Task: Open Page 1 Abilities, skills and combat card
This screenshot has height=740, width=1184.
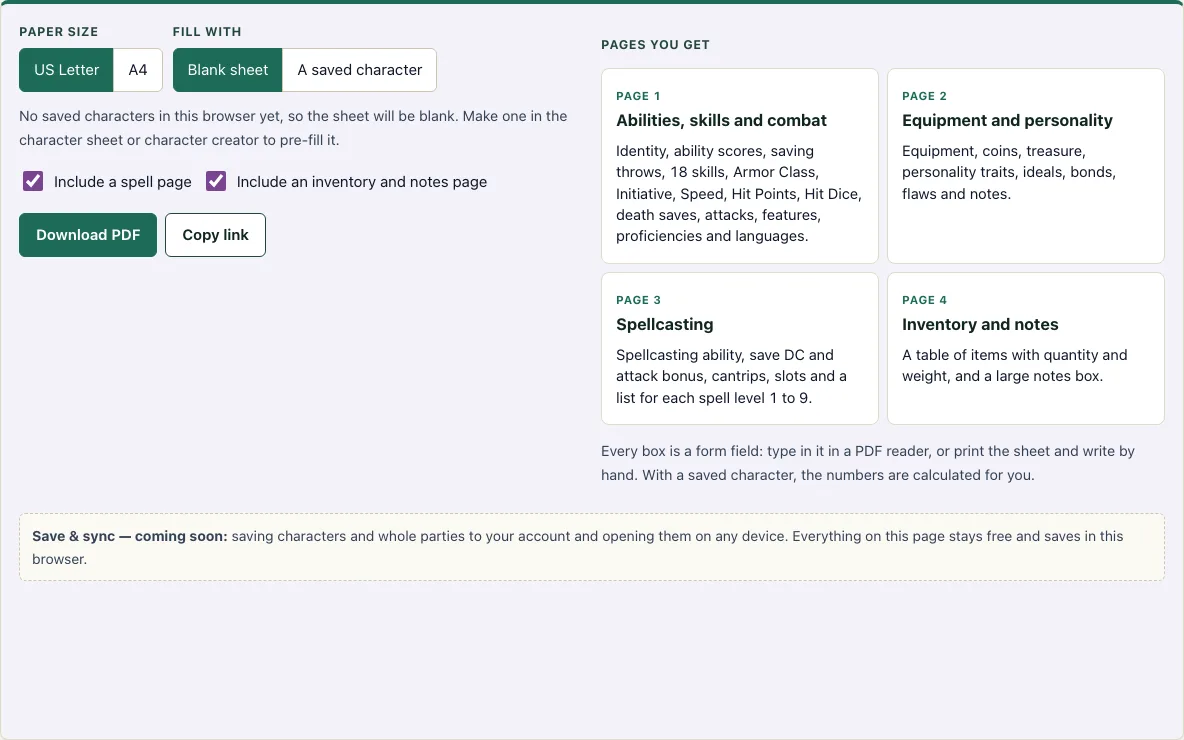Action: [740, 166]
